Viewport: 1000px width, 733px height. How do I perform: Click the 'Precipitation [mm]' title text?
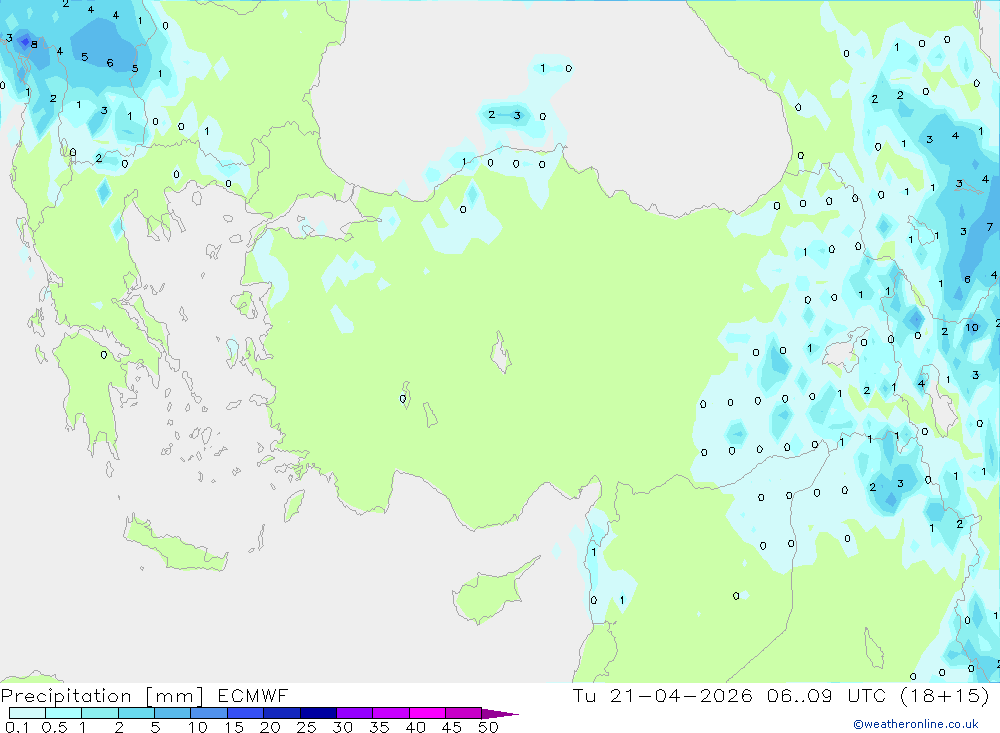point(102,696)
